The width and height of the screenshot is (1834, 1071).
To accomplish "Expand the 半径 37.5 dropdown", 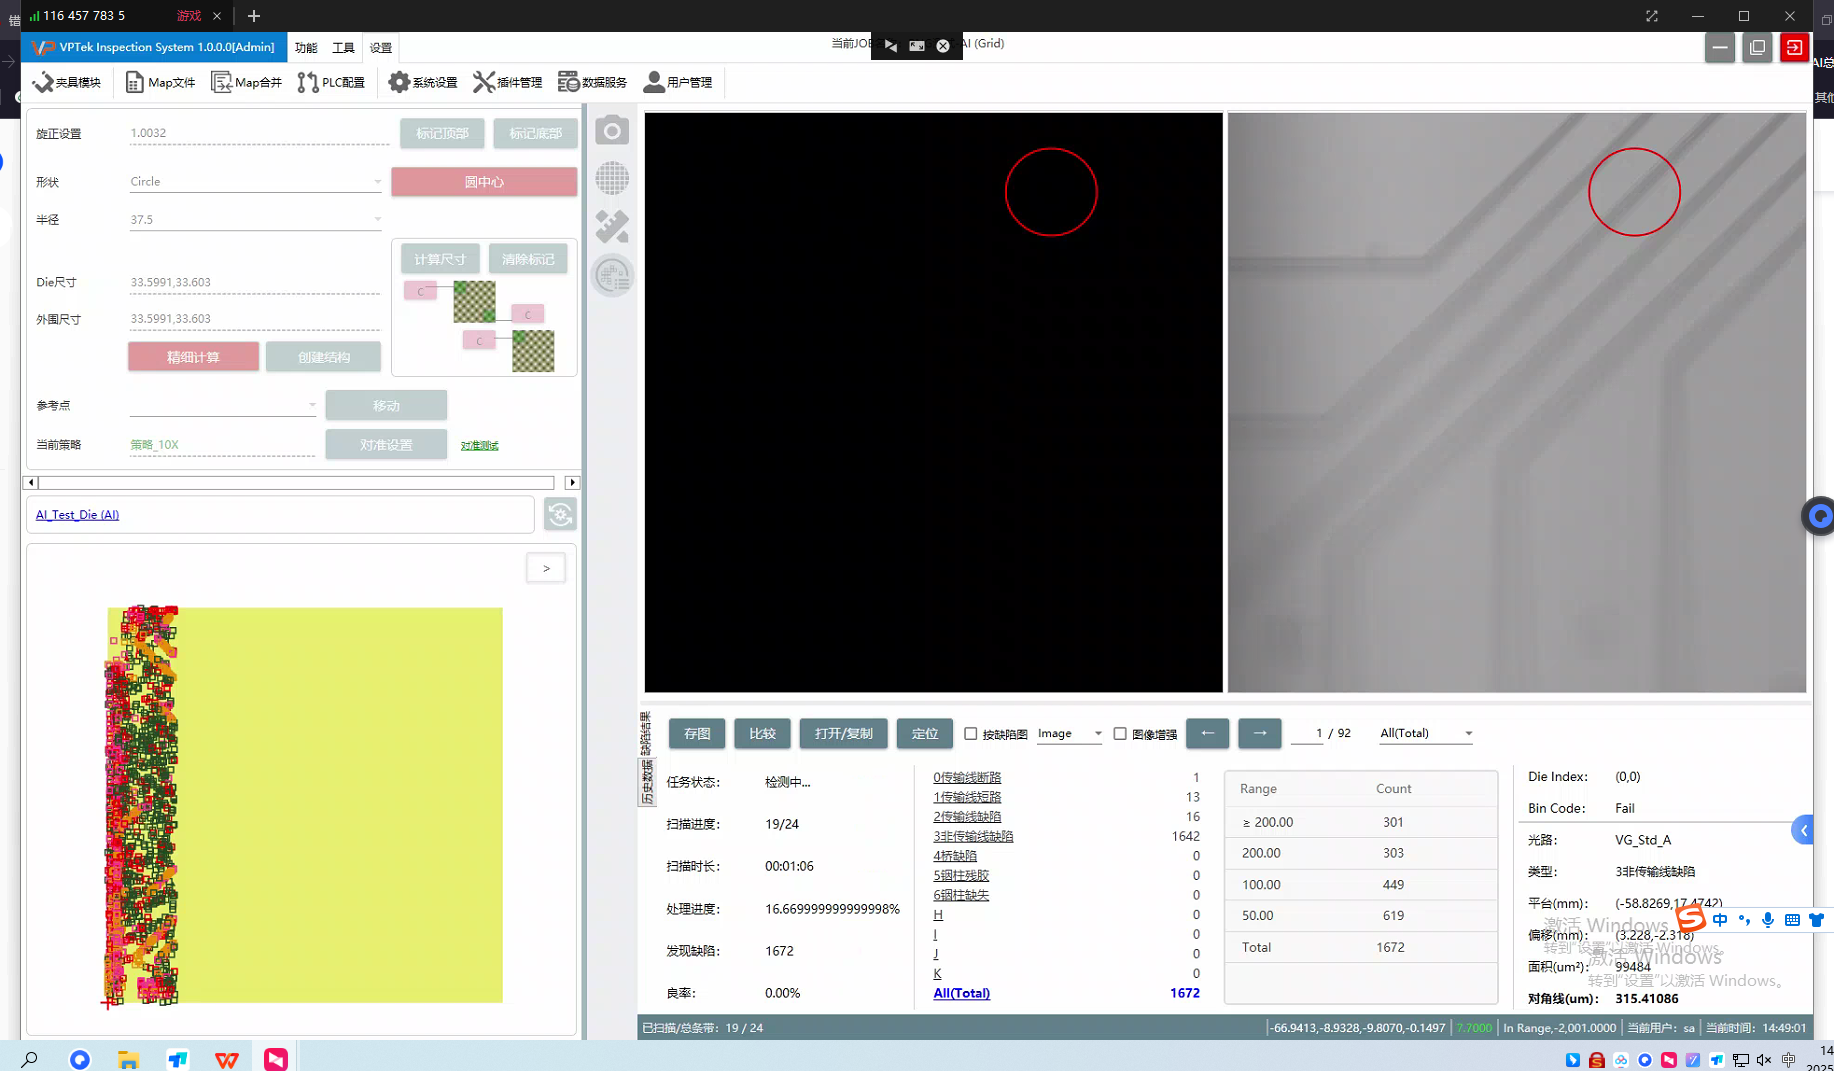I will [377, 220].
